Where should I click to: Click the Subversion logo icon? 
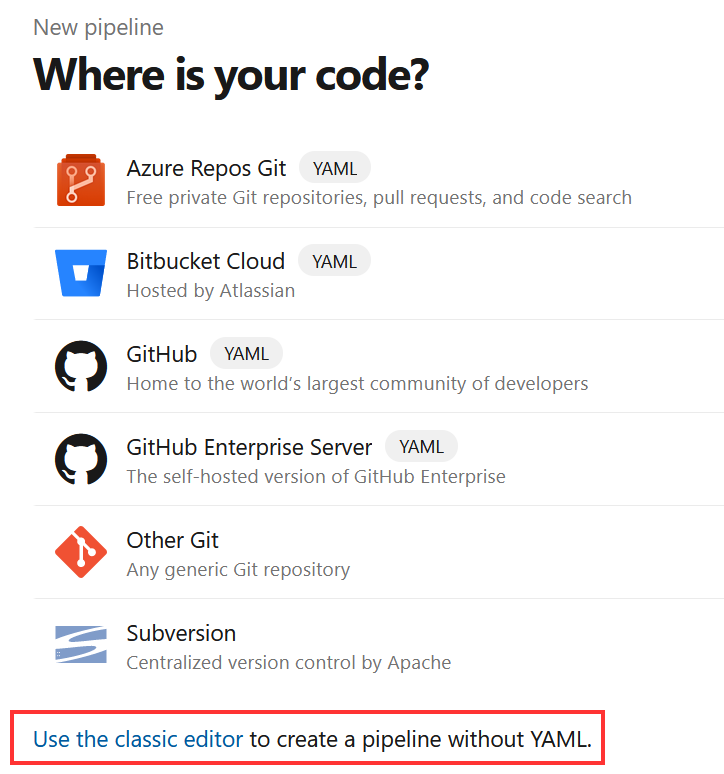click(81, 645)
